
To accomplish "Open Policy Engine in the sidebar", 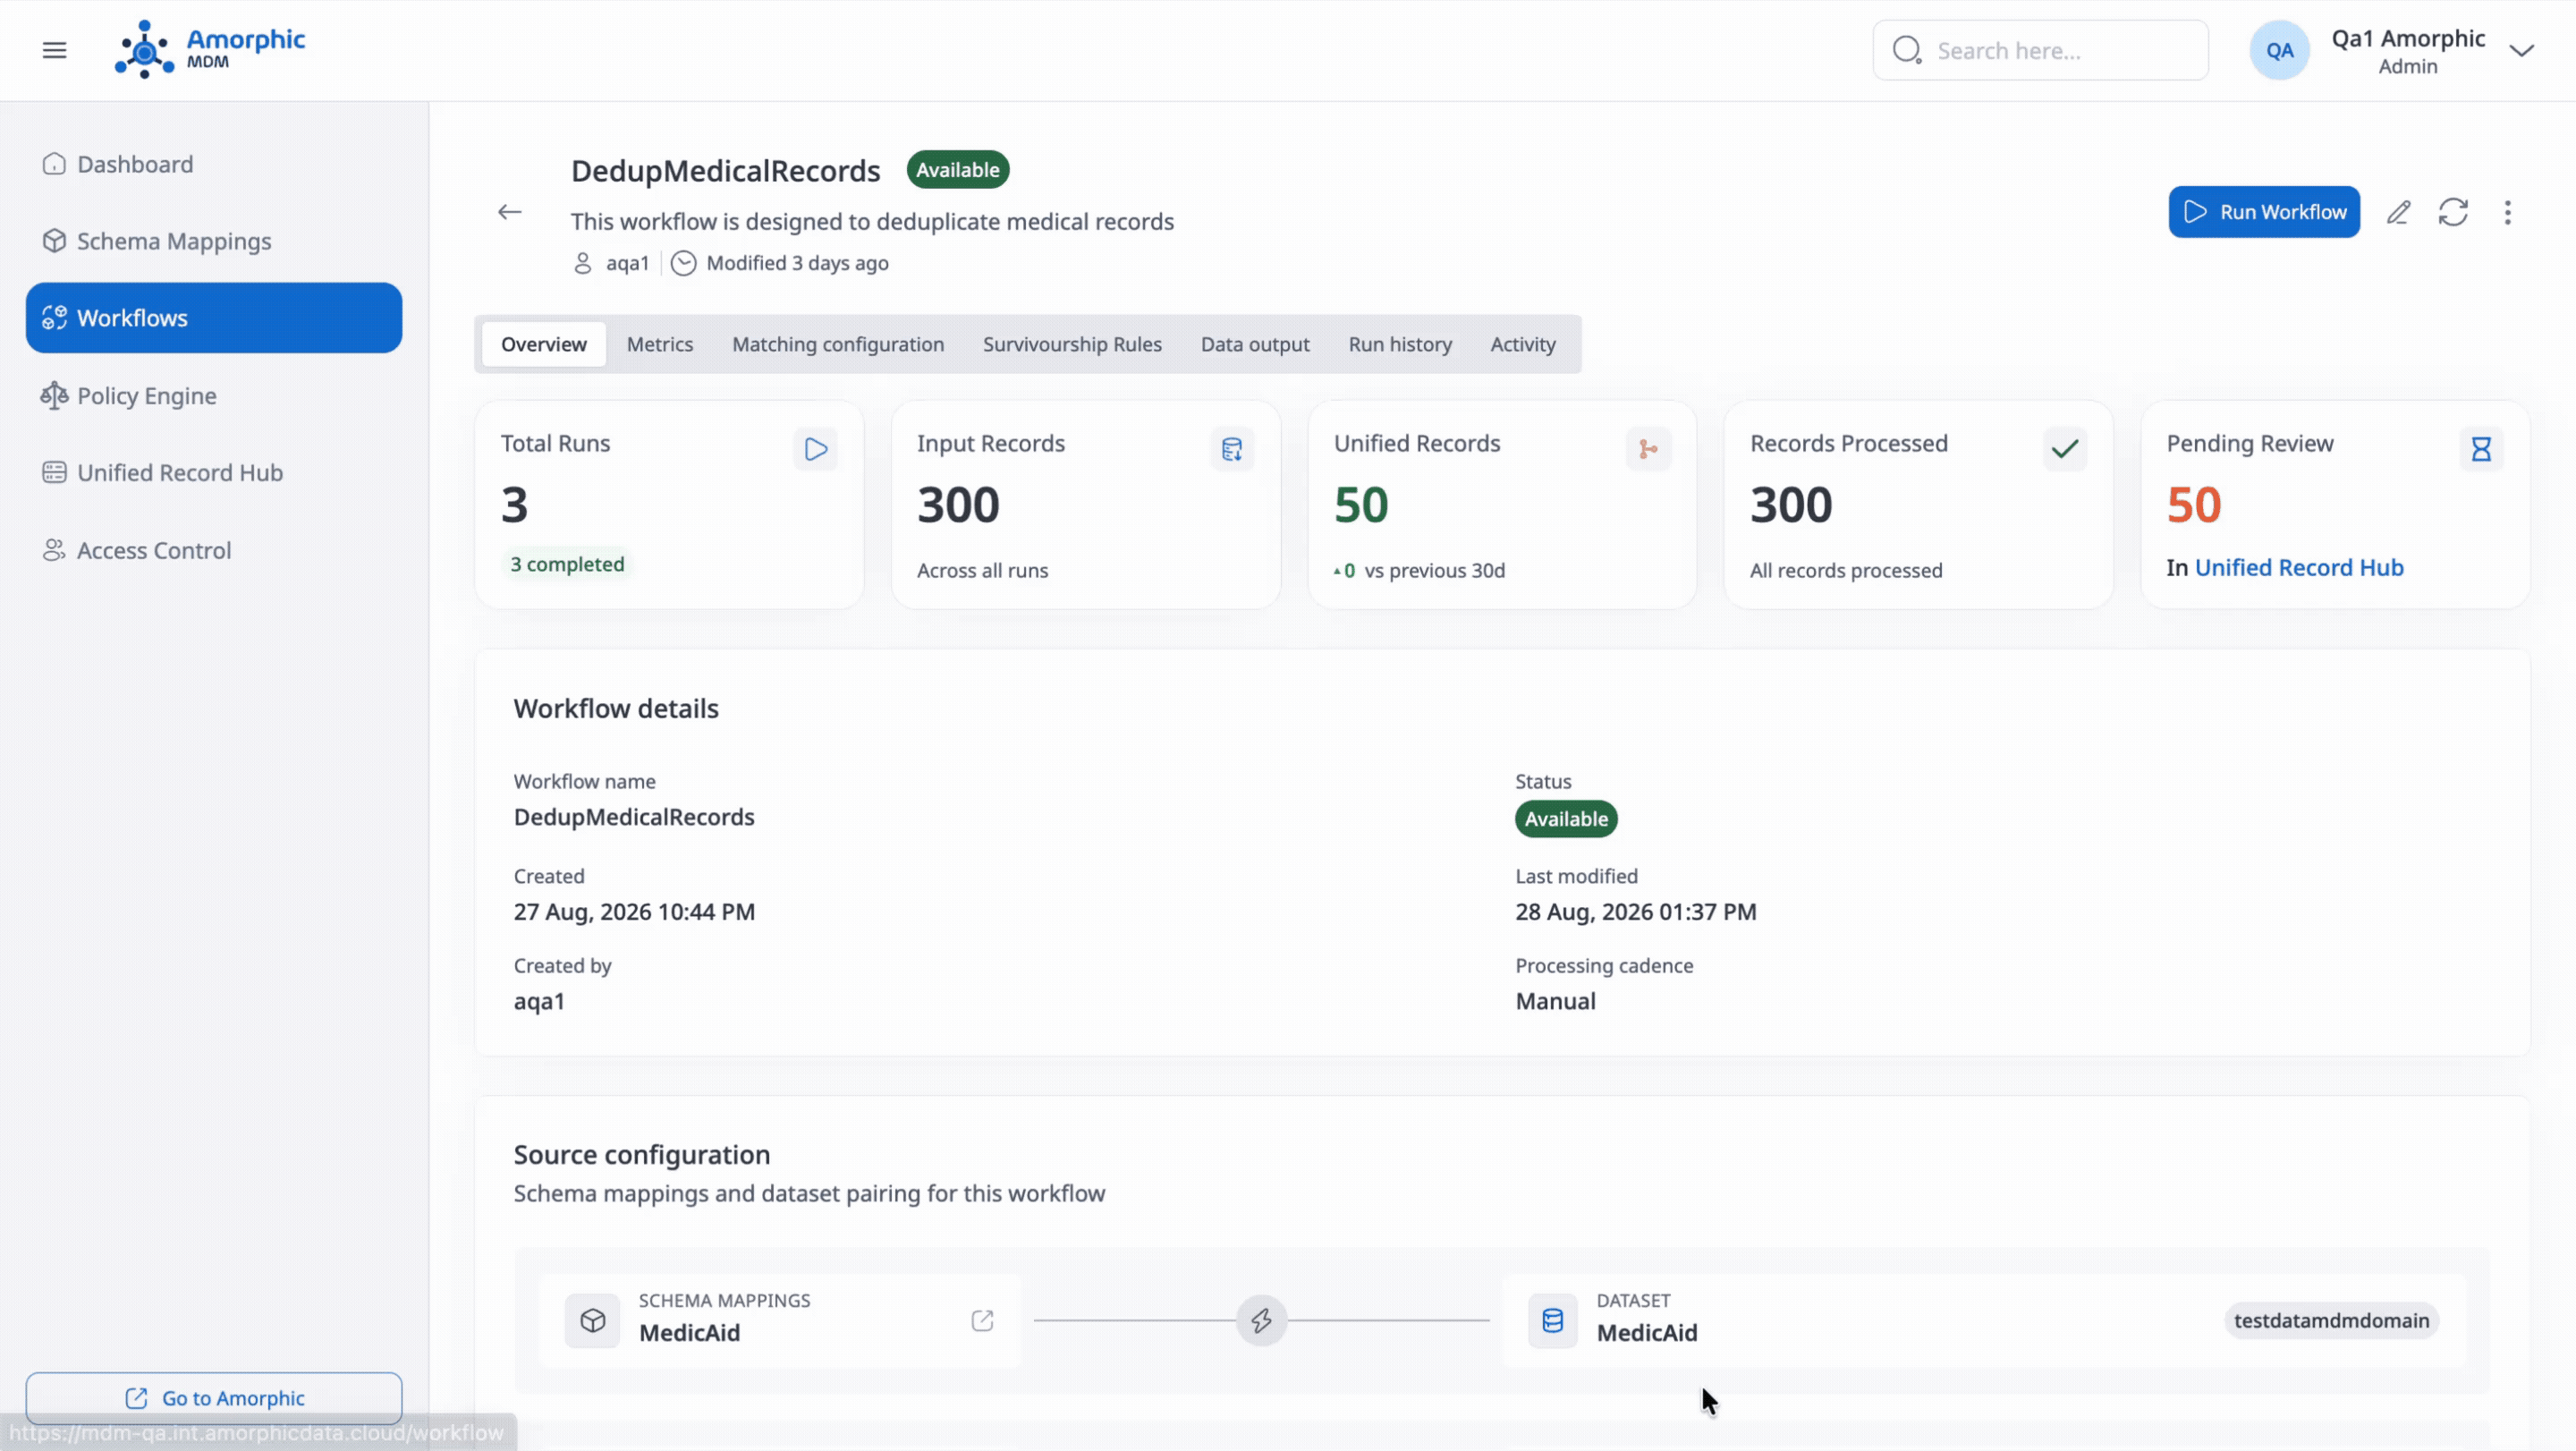I will (x=214, y=396).
